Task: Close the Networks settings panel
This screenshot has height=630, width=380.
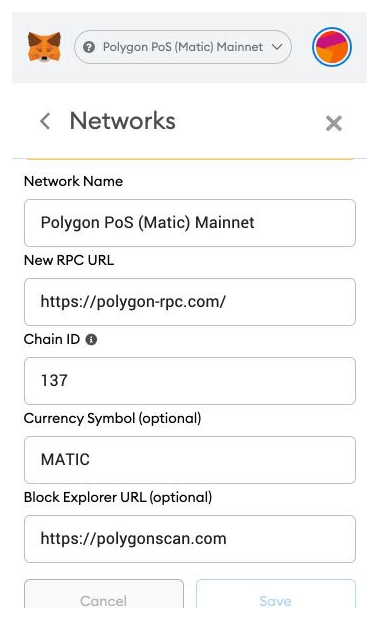Action: [x=334, y=123]
